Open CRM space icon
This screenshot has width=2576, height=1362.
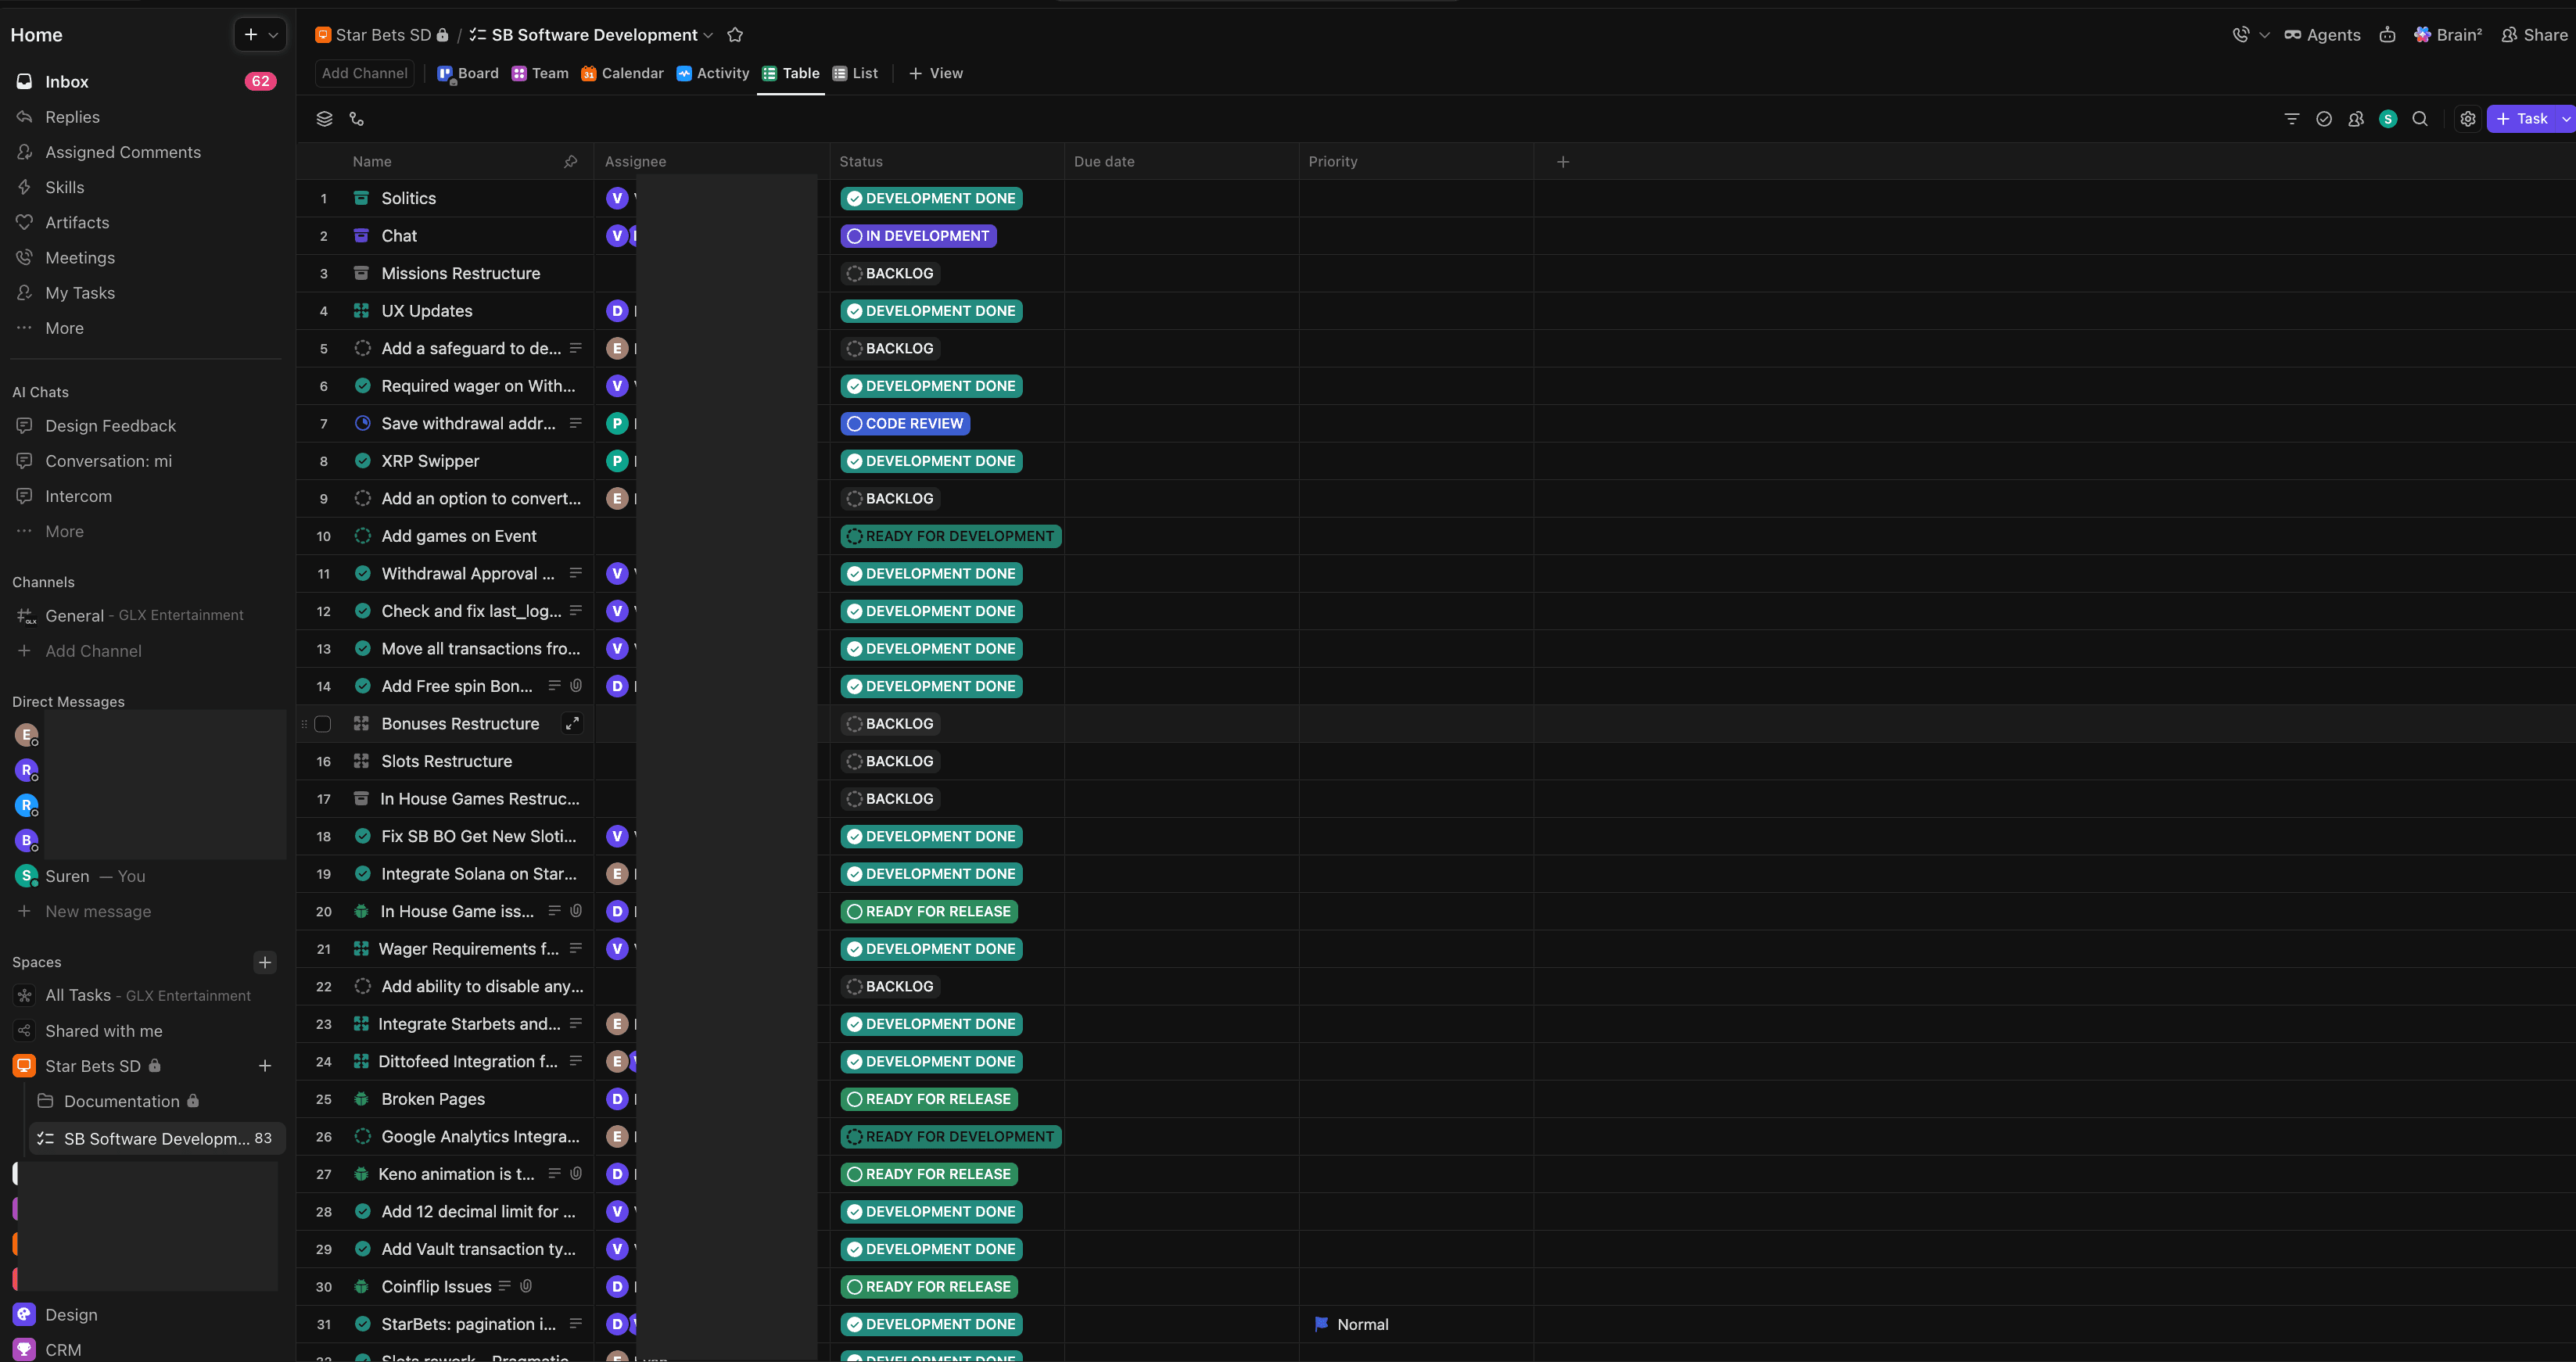click(24, 1349)
